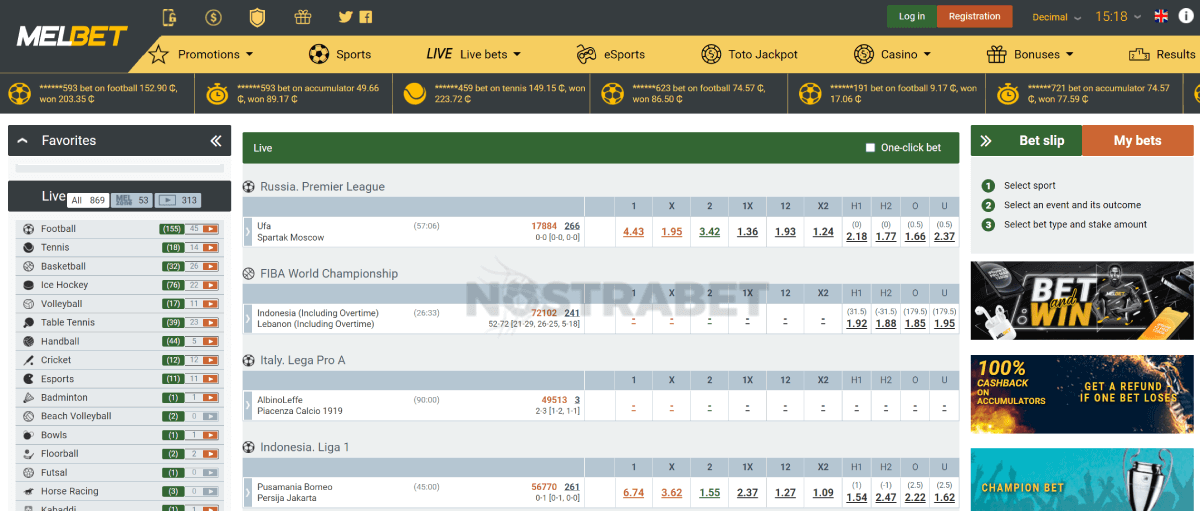Screen dimensions: 1200x511
Task: Expand the Indonesia vs Lebanon match row
Action: click(x=247, y=318)
